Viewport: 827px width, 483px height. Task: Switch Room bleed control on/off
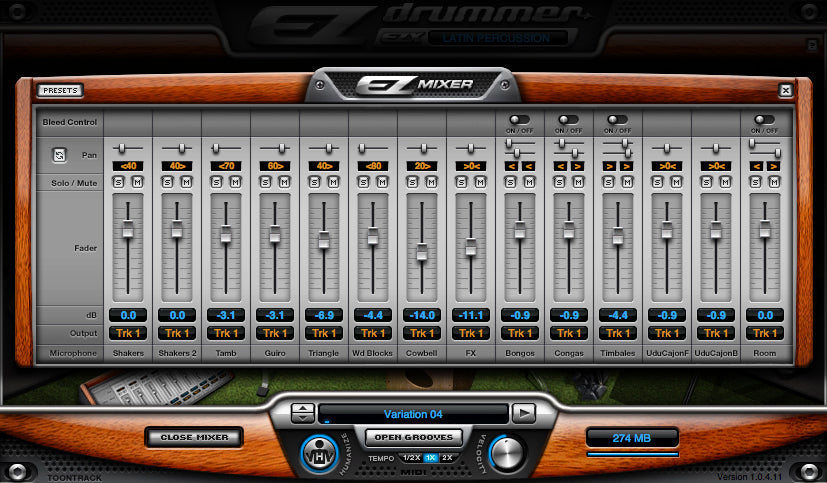click(x=765, y=119)
